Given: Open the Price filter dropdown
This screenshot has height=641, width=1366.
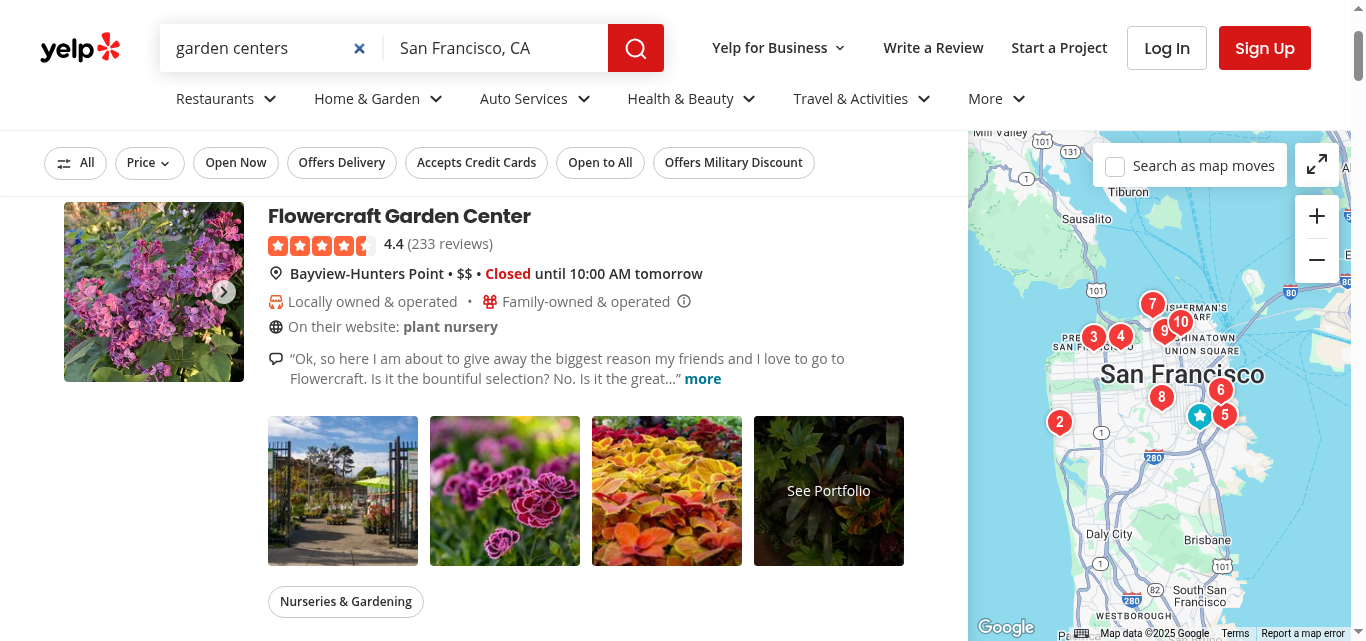Looking at the screenshot, I should pyautogui.click(x=149, y=163).
